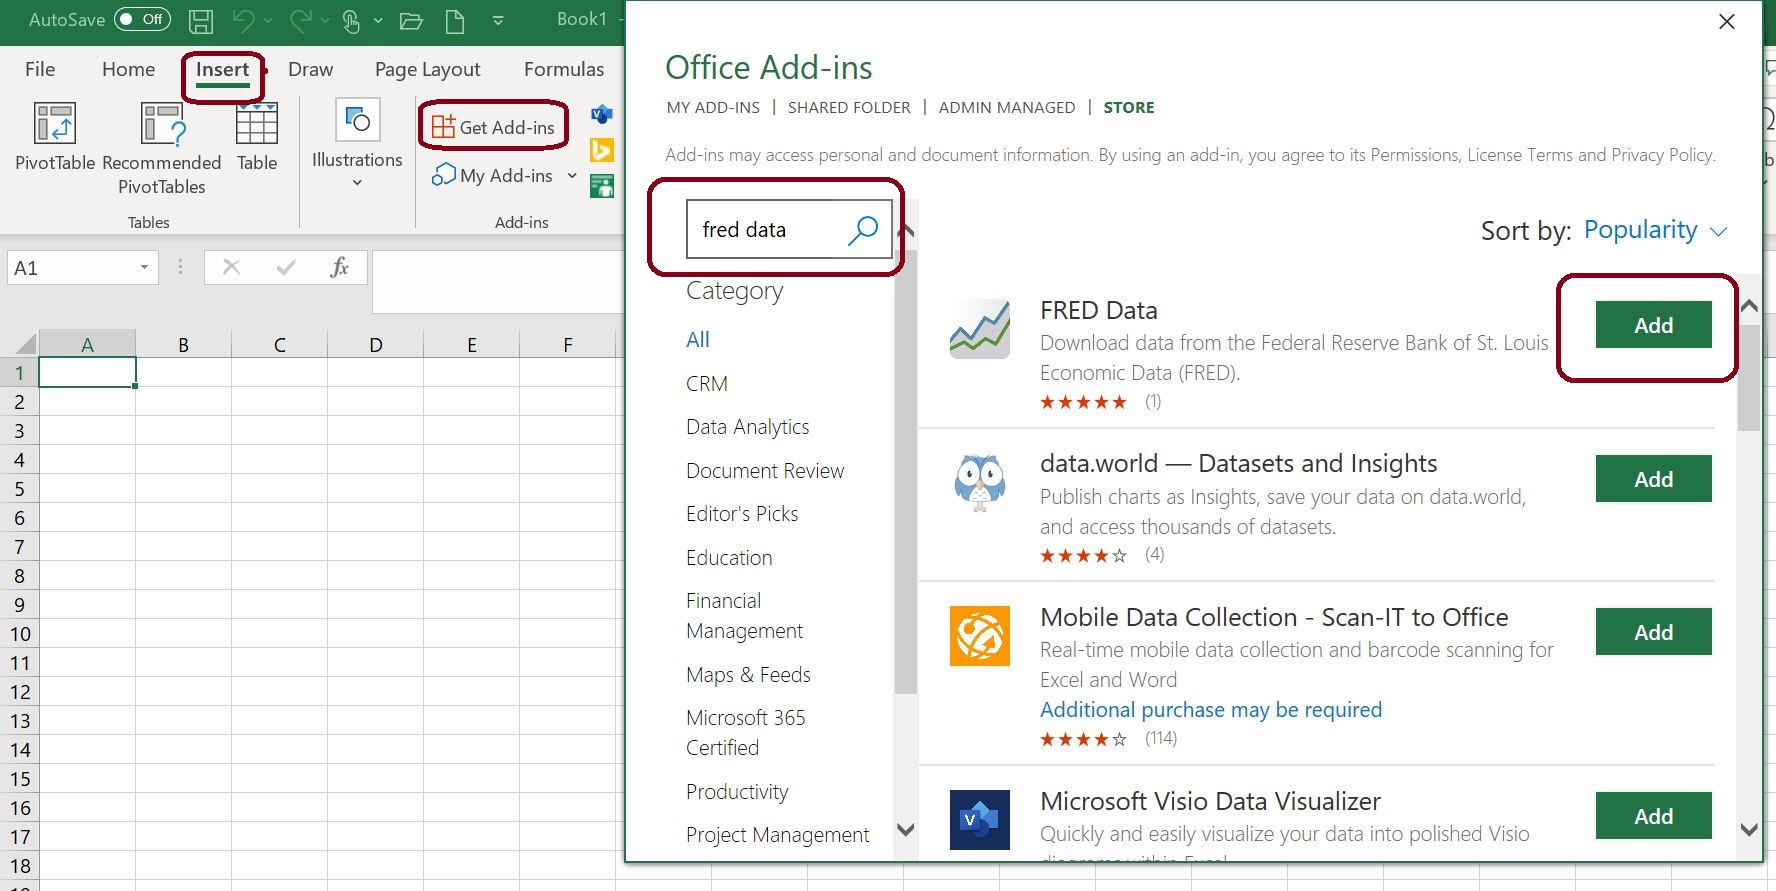Add Microsoft Visio Data Visualizer add-in
The width and height of the screenshot is (1776, 891).
[1653, 816]
